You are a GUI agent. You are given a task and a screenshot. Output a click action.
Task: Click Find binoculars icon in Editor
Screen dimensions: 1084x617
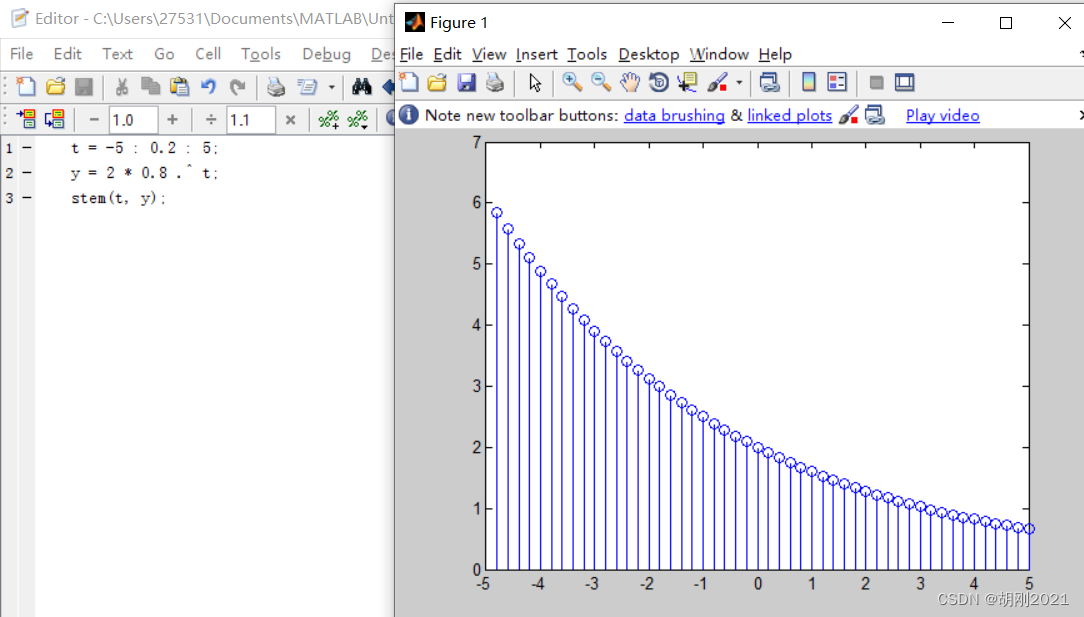(x=362, y=86)
